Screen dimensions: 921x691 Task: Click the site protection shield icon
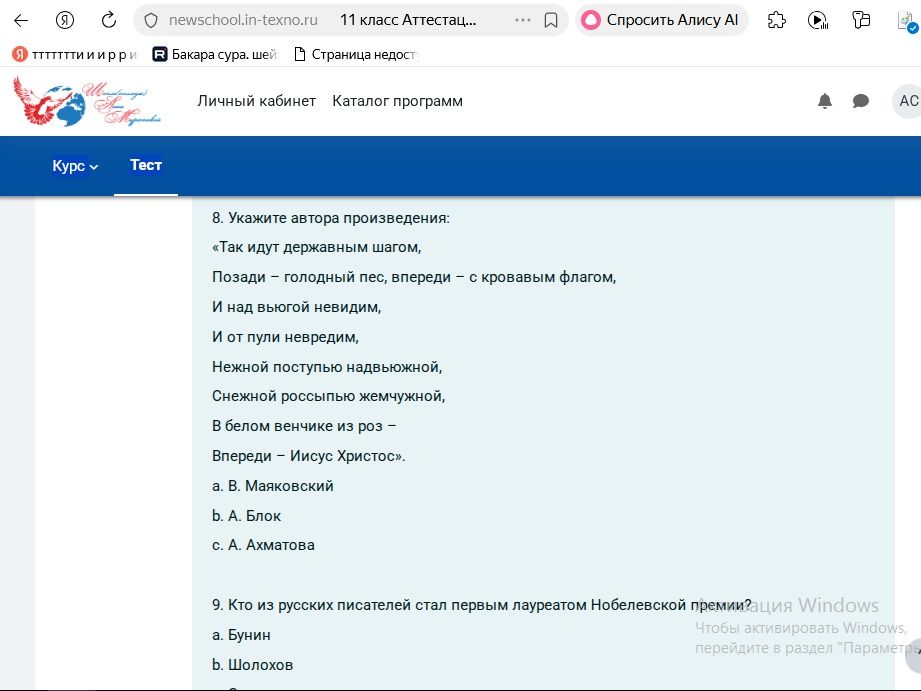[x=151, y=21]
